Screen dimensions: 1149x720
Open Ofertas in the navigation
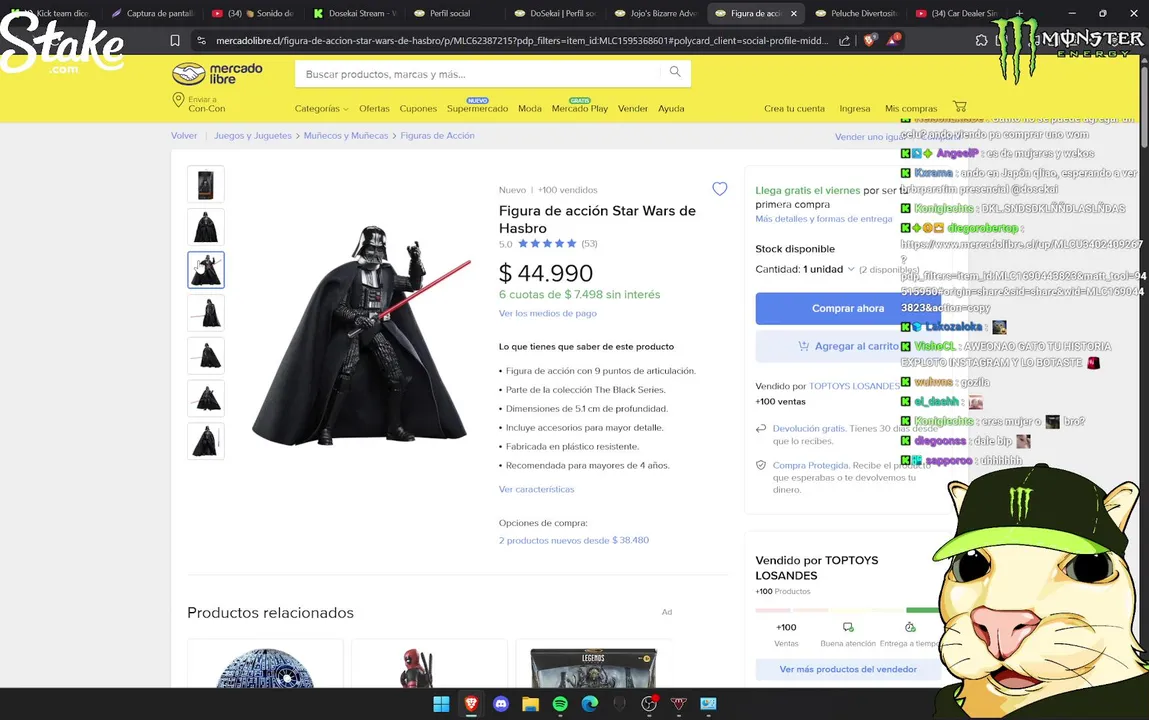[374, 108]
